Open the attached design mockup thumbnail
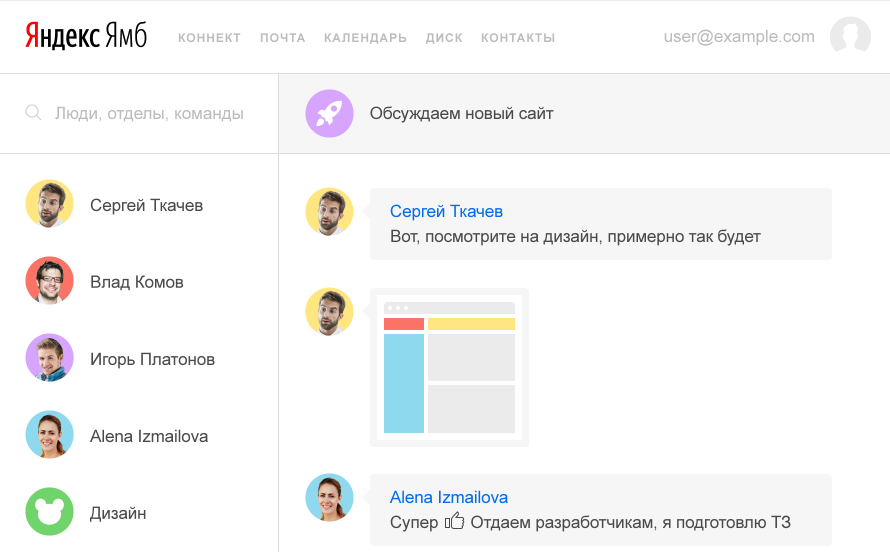890x552 pixels. (450, 368)
